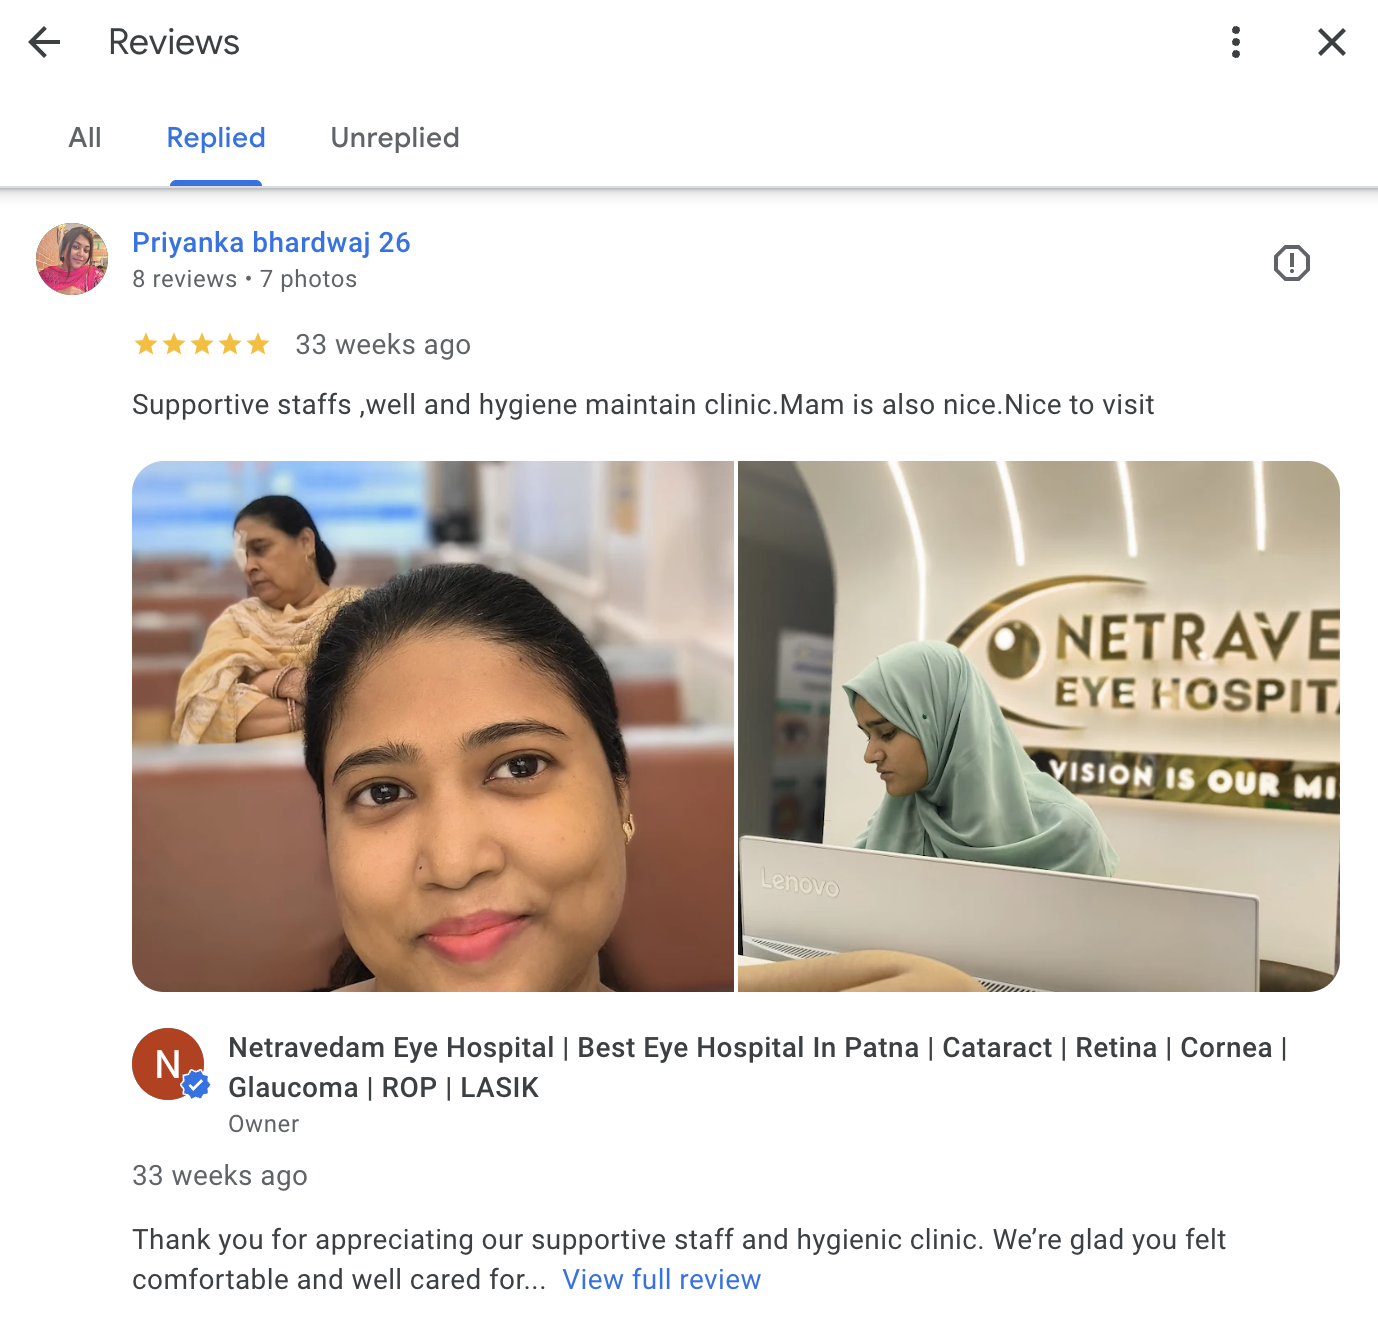Open the Unreplied tab
Viewport: 1378px width, 1322px height.
coord(395,138)
